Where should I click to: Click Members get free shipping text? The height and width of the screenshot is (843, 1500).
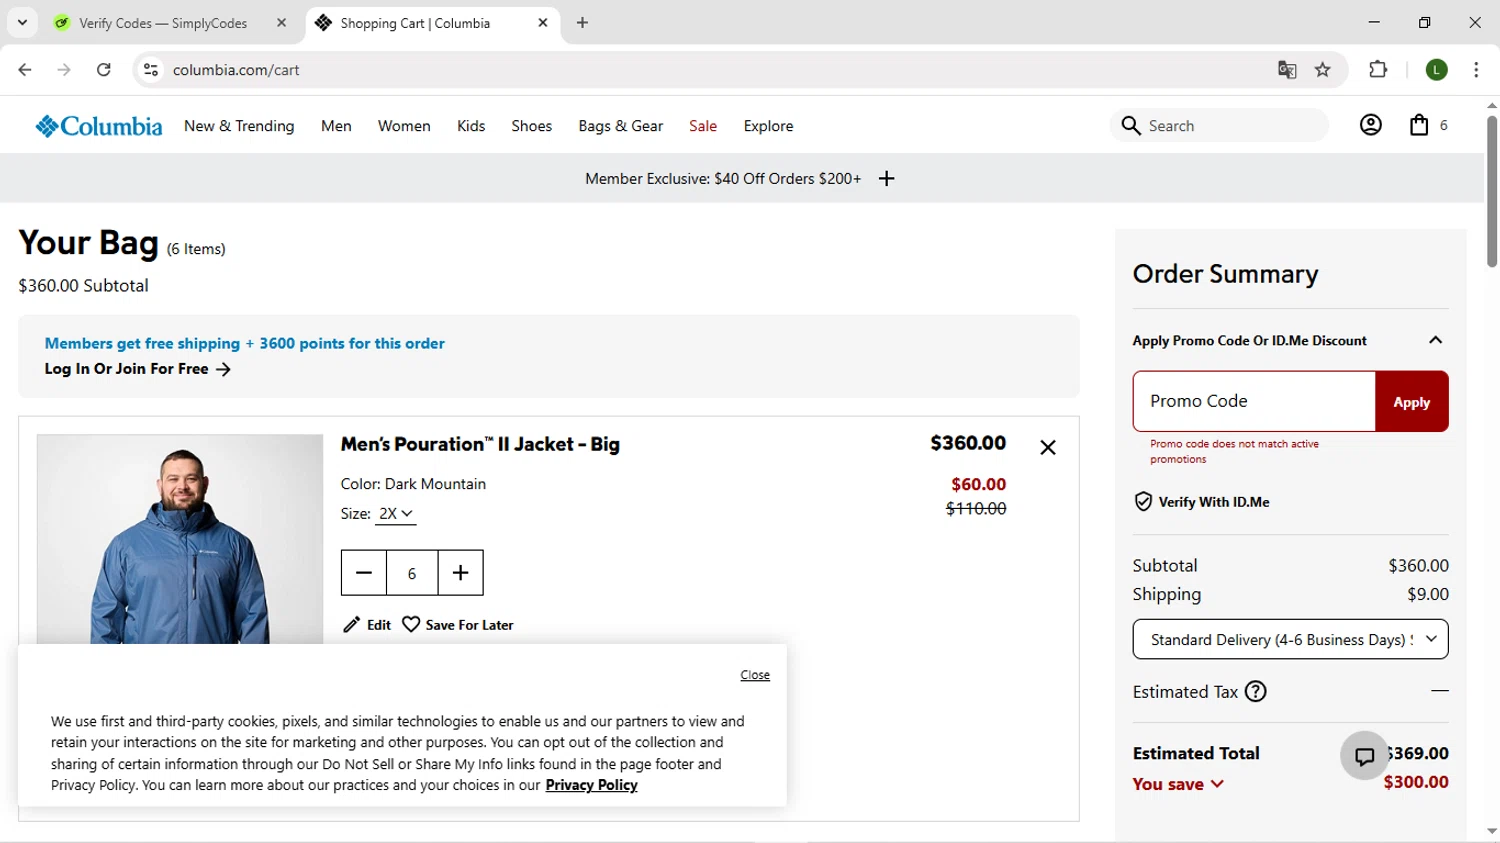pyautogui.click(x=244, y=343)
